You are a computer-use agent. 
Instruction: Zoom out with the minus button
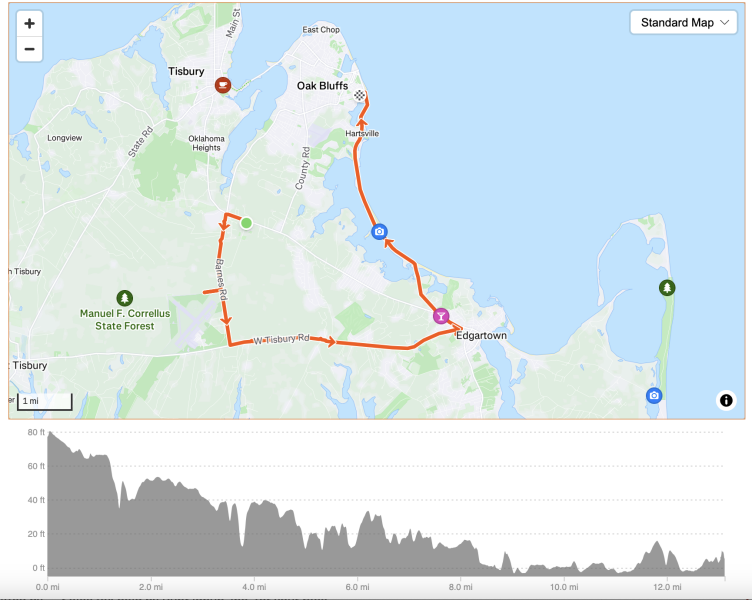29,48
